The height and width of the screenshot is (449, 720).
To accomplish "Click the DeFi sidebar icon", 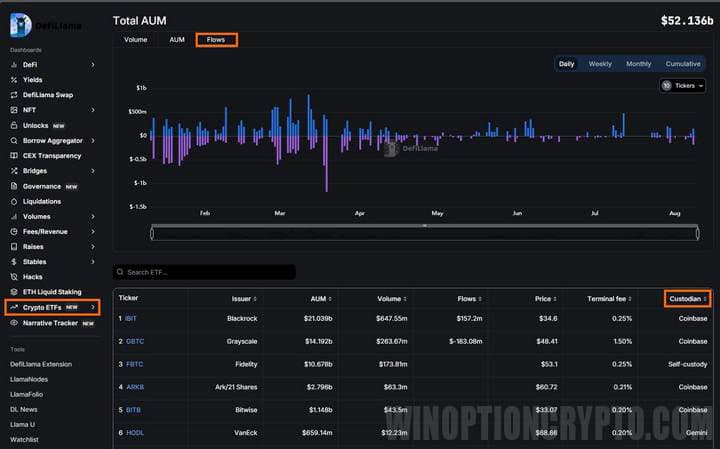I will click(14, 65).
